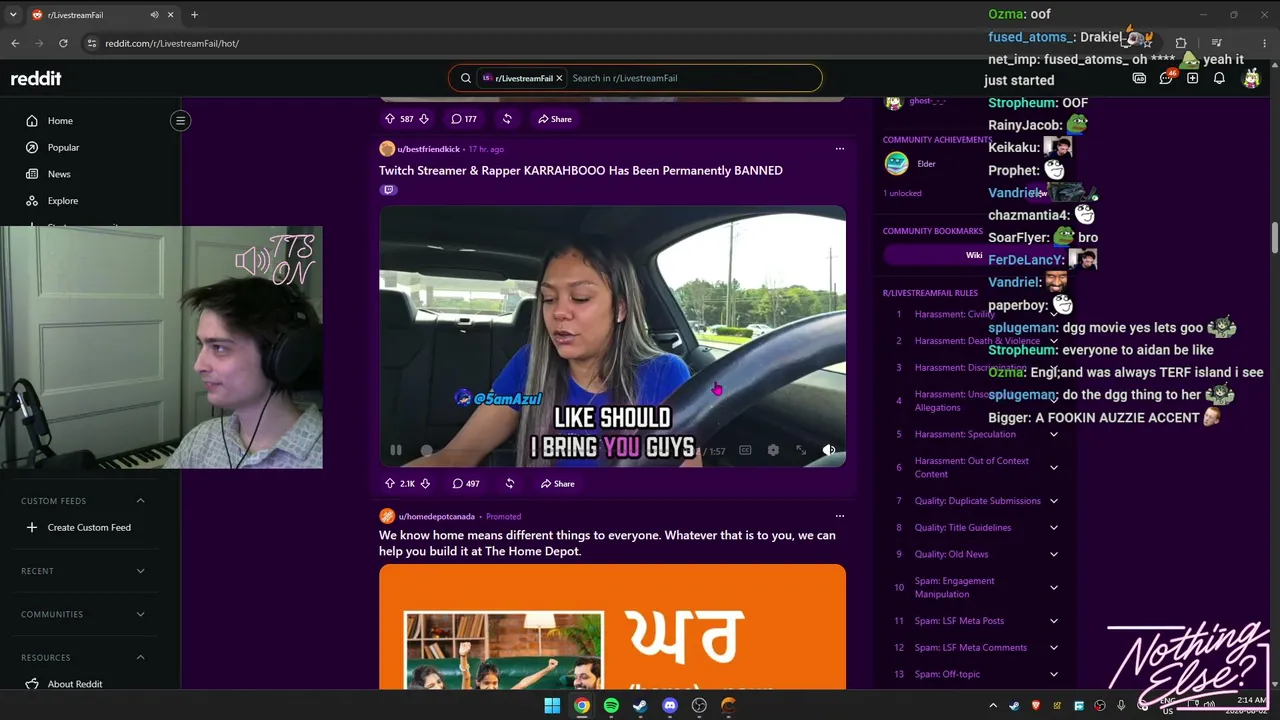Image resolution: width=1280 pixels, height=720 pixels.
Task: Open comments on the post with 177 comments
Action: coord(463,119)
